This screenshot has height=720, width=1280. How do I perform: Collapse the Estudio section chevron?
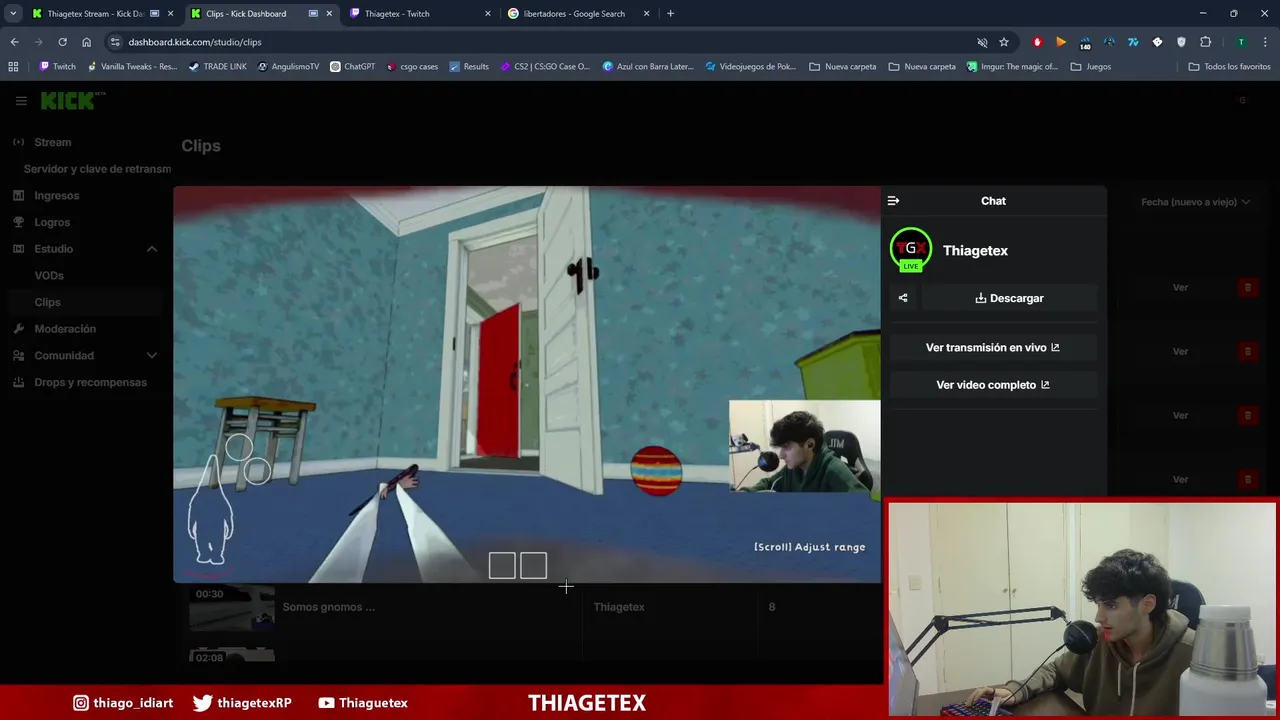pos(152,249)
